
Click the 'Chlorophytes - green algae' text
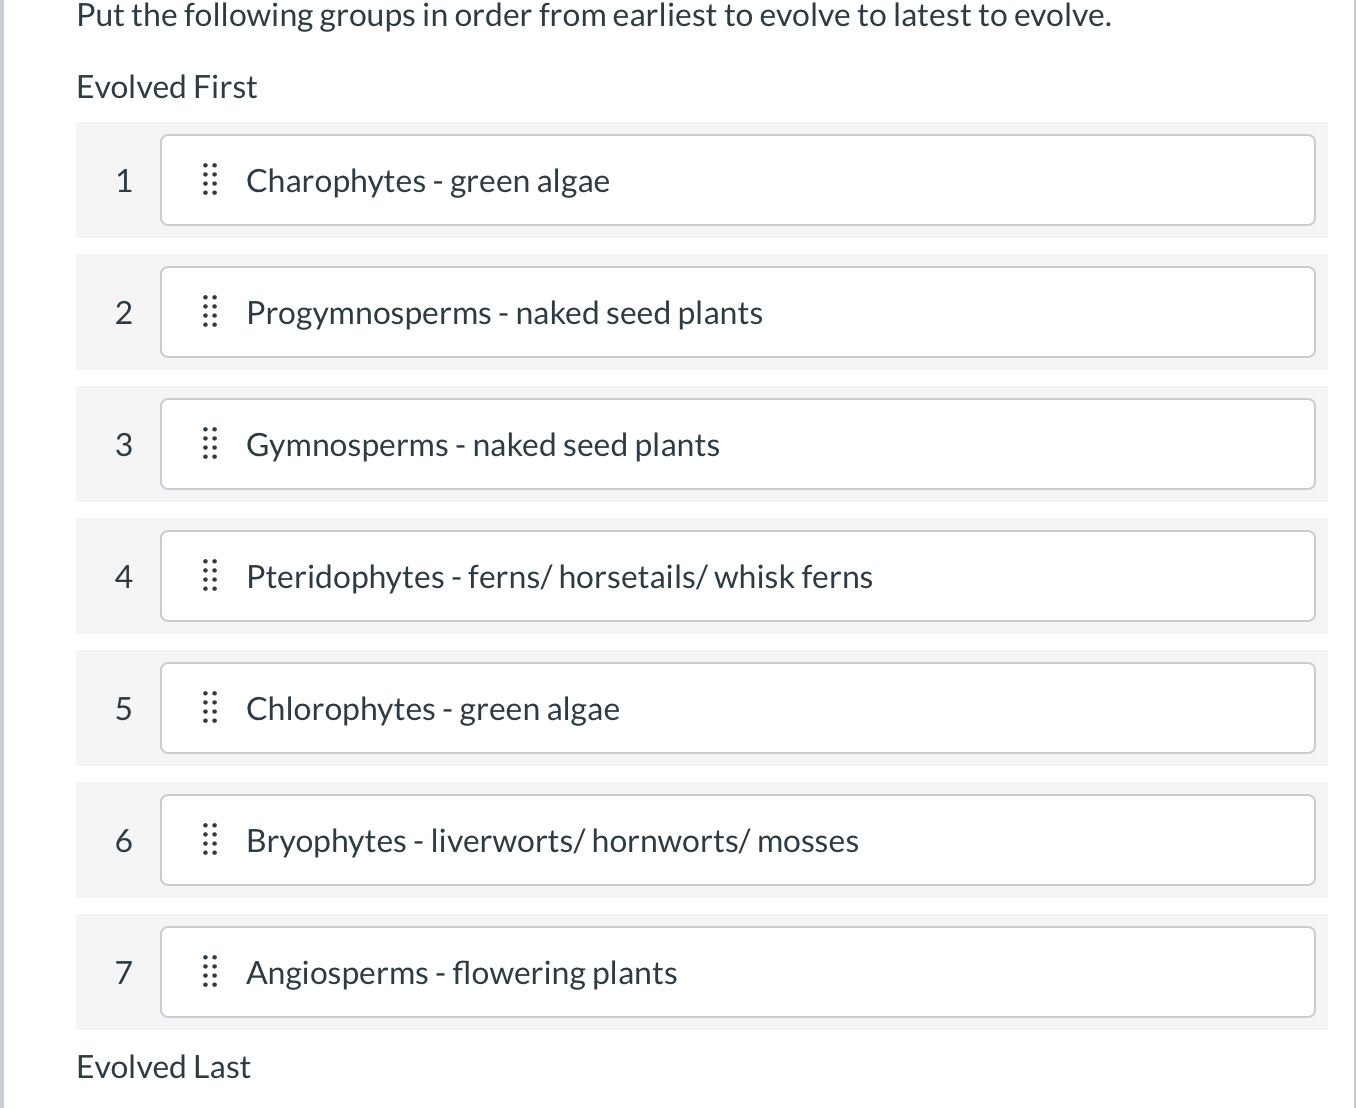[432, 709]
